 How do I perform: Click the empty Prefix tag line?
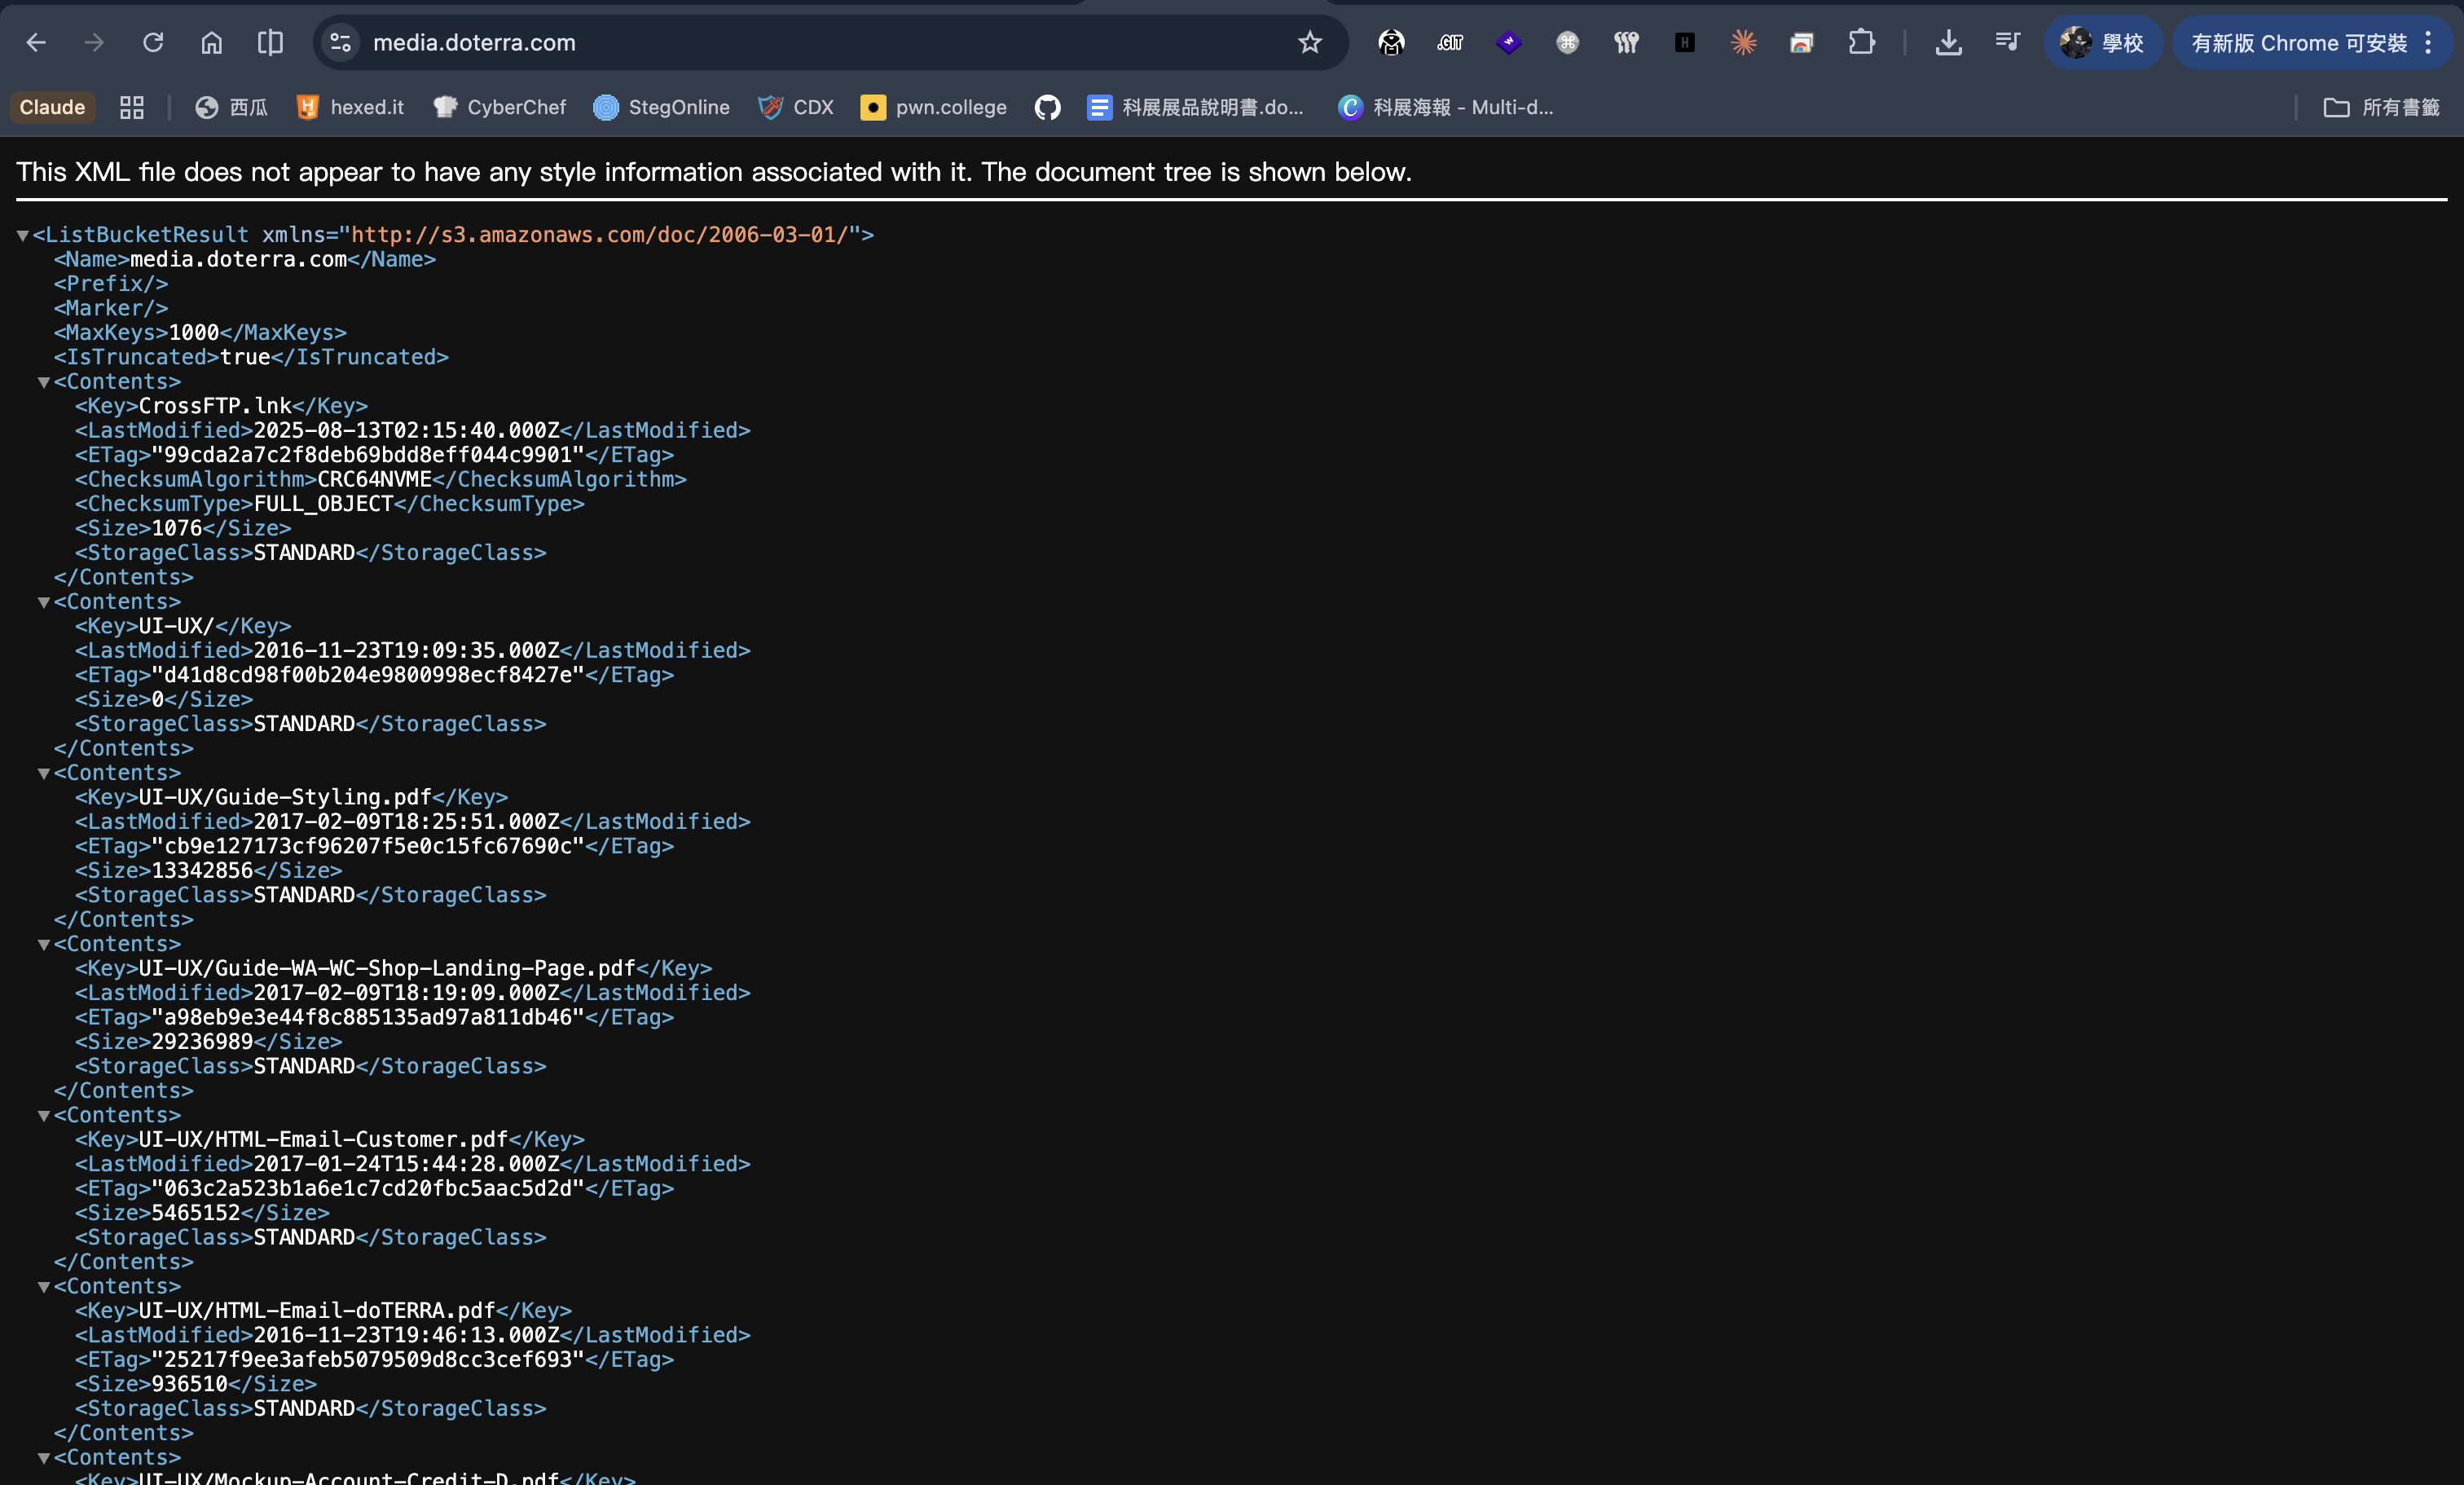click(x=111, y=284)
